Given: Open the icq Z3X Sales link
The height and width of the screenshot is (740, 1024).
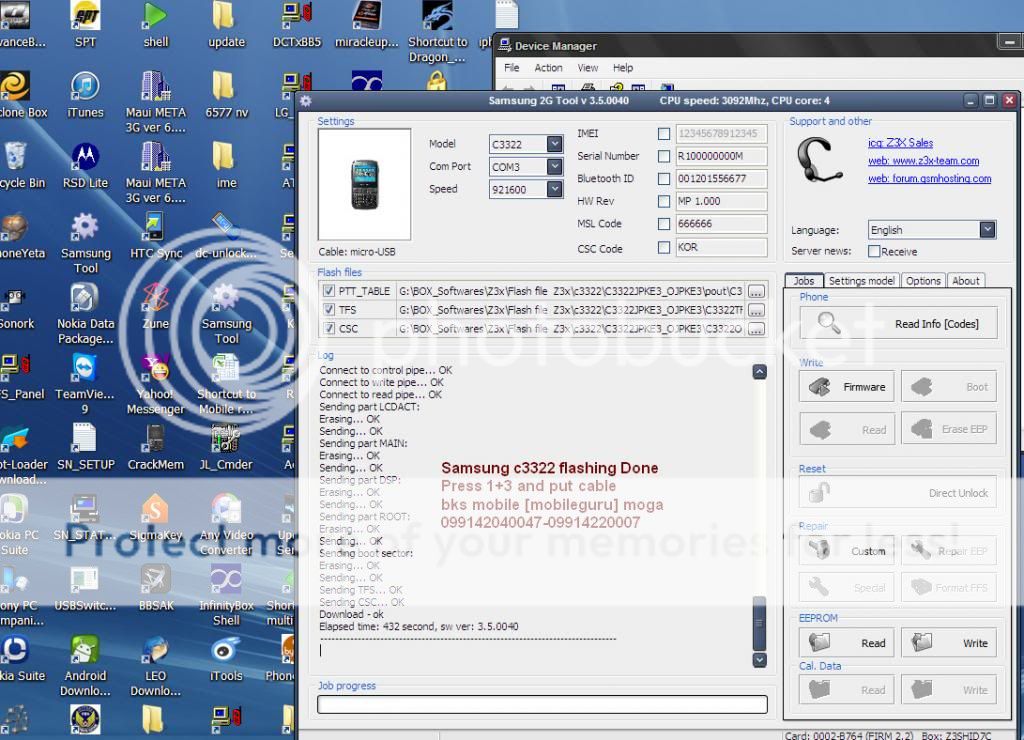Looking at the screenshot, I should pos(900,143).
